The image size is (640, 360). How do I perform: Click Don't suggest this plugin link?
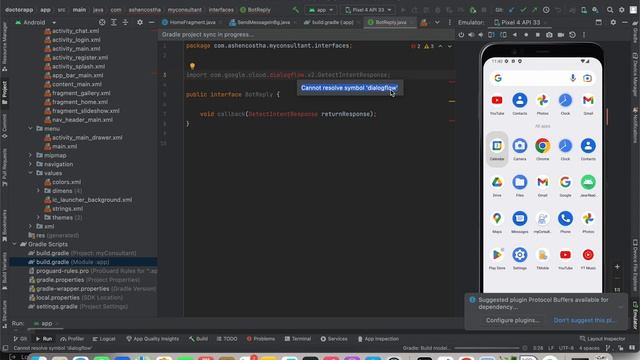pos(584,320)
